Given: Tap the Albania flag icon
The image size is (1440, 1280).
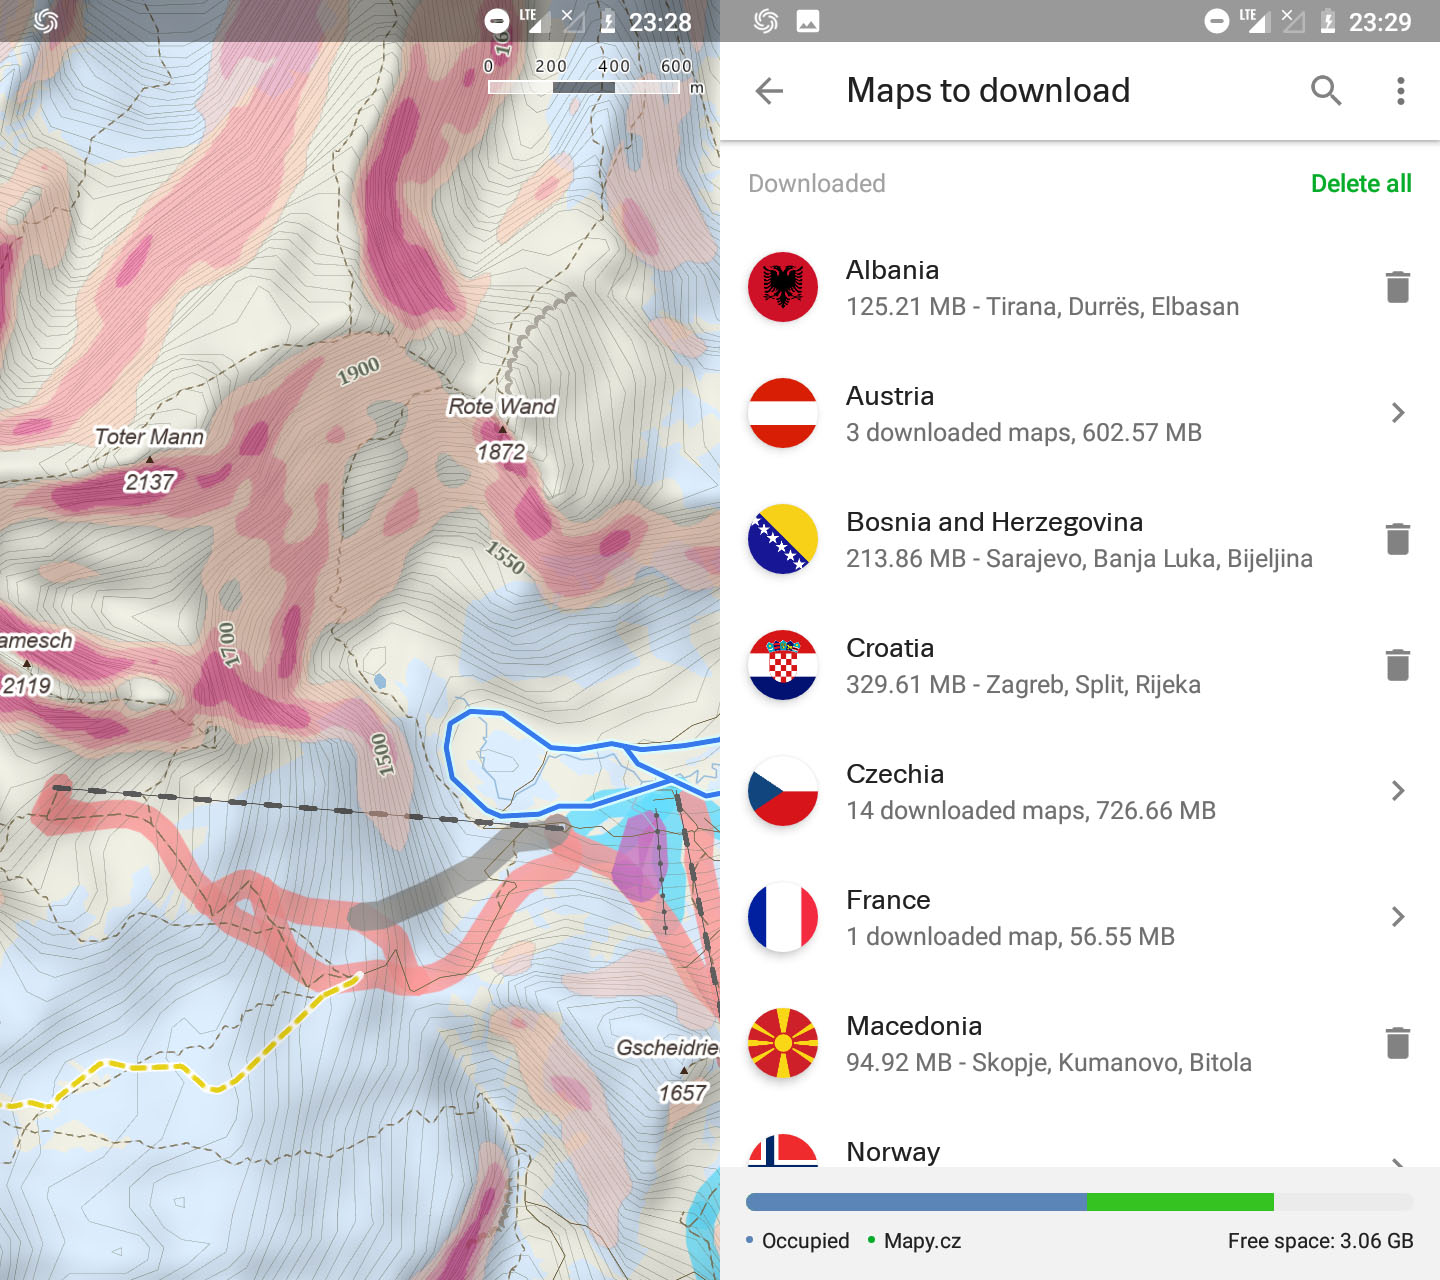Looking at the screenshot, I should [x=783, y=287].
